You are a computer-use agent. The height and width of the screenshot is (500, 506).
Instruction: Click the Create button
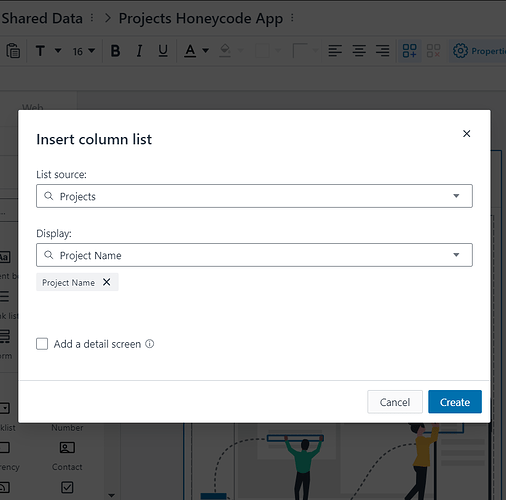(455, 402)
